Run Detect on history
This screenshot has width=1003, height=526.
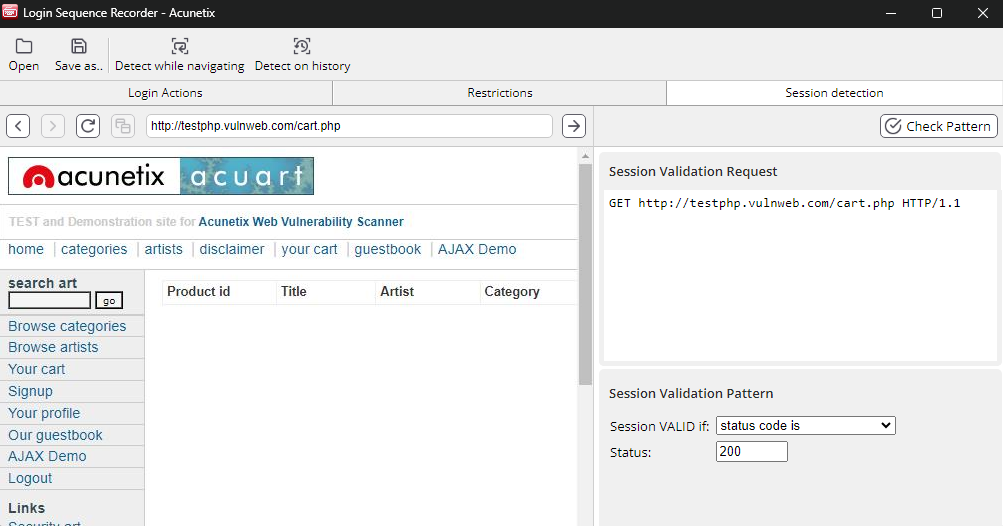point(303,55)
